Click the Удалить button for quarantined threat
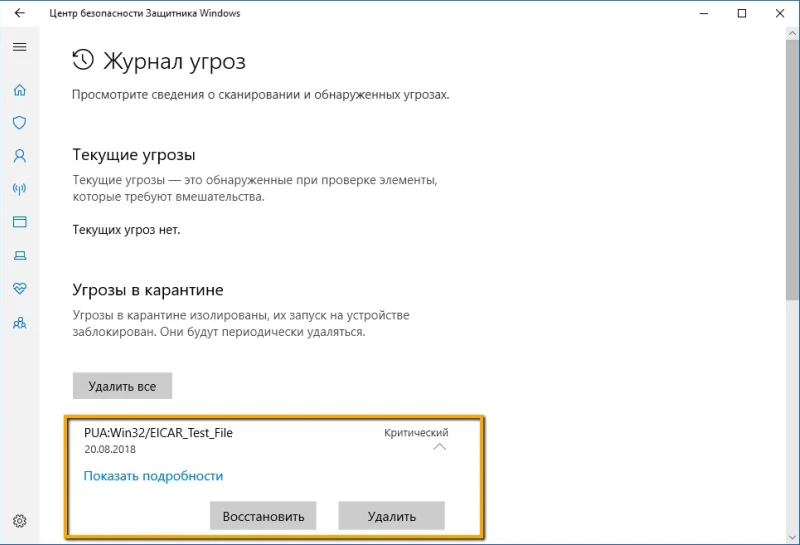 [x=391, y=516]
